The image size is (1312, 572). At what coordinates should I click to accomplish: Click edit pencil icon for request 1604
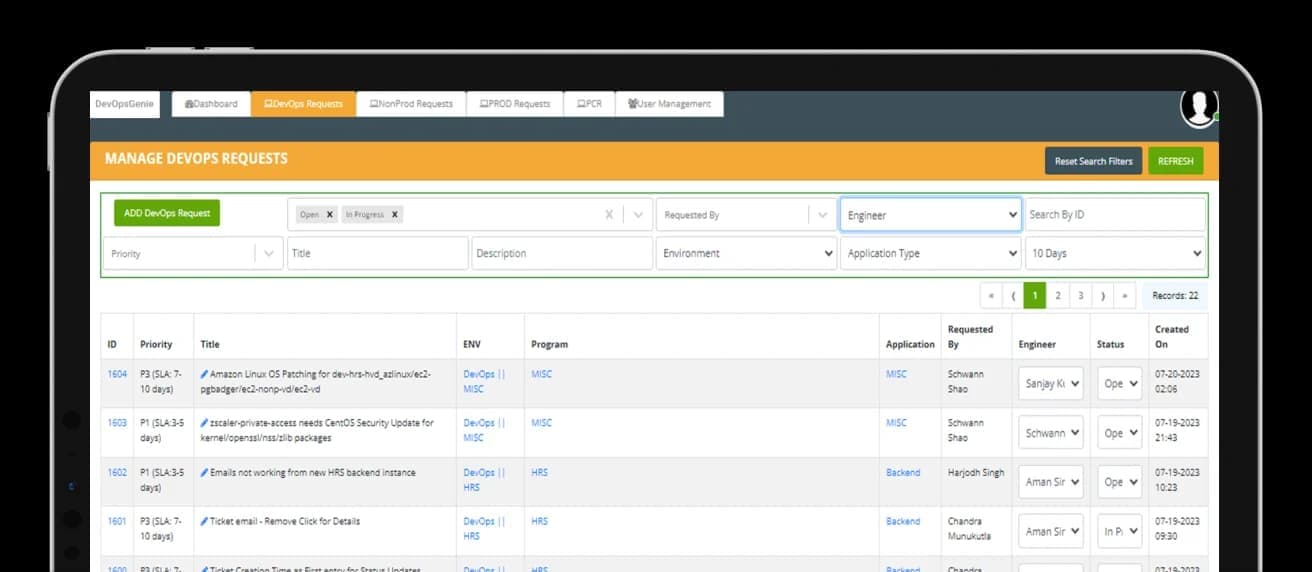[204, 374]
